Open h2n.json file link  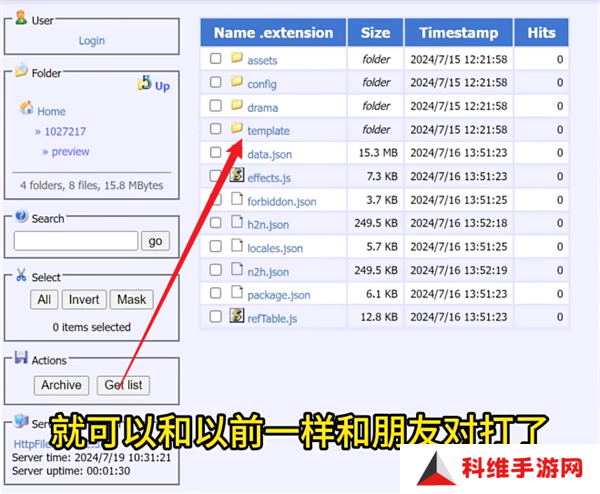pos(268,225)
